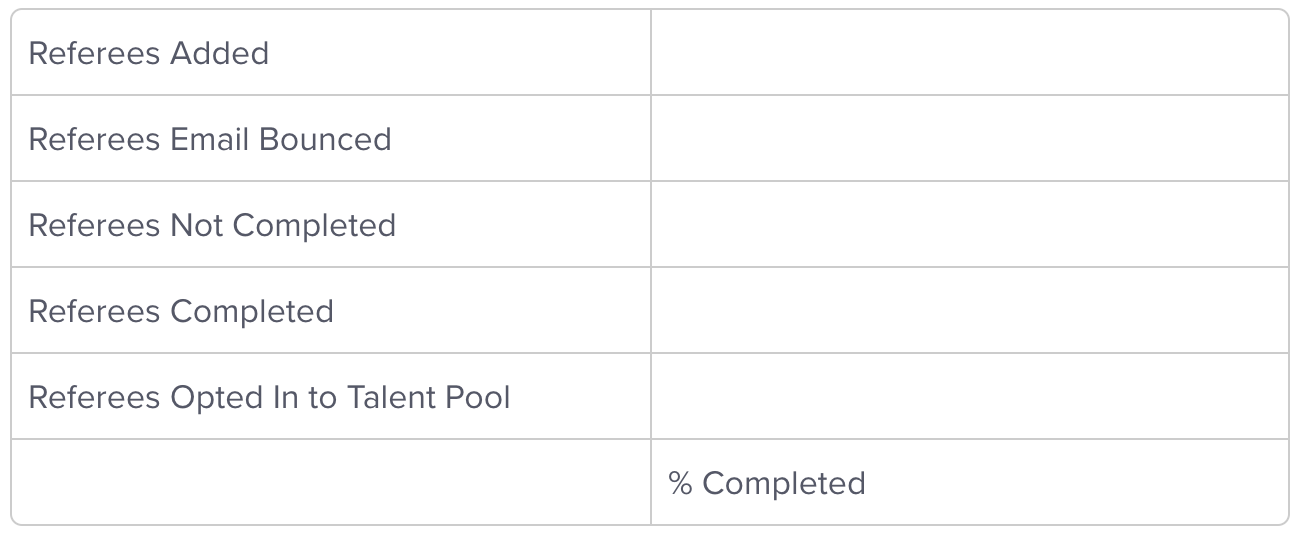Click the Referees Completed row label
1306x544 pixels.
(181, 311)
